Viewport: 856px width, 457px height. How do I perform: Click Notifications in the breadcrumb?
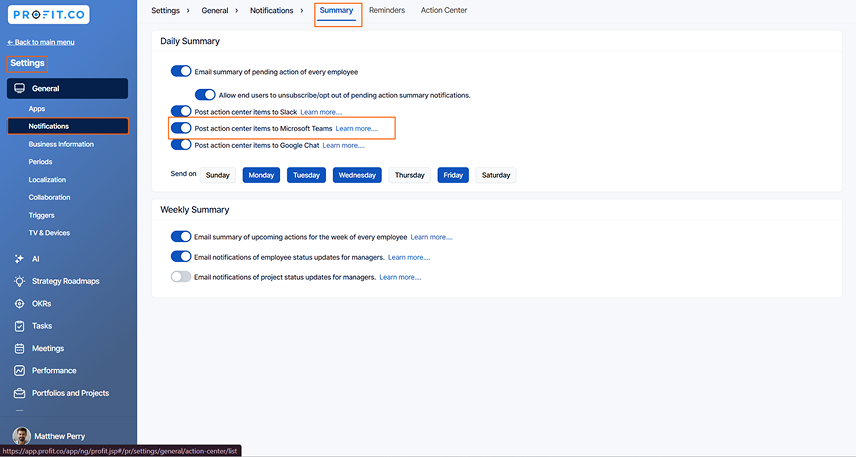click(271, 10)
